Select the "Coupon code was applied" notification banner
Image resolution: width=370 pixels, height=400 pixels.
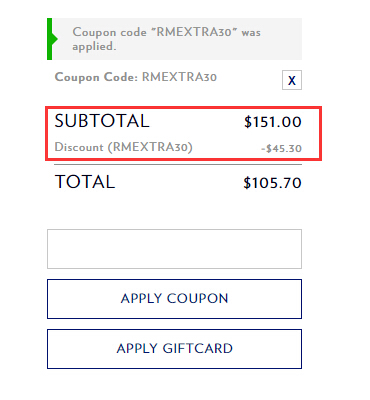click(174, 39)
